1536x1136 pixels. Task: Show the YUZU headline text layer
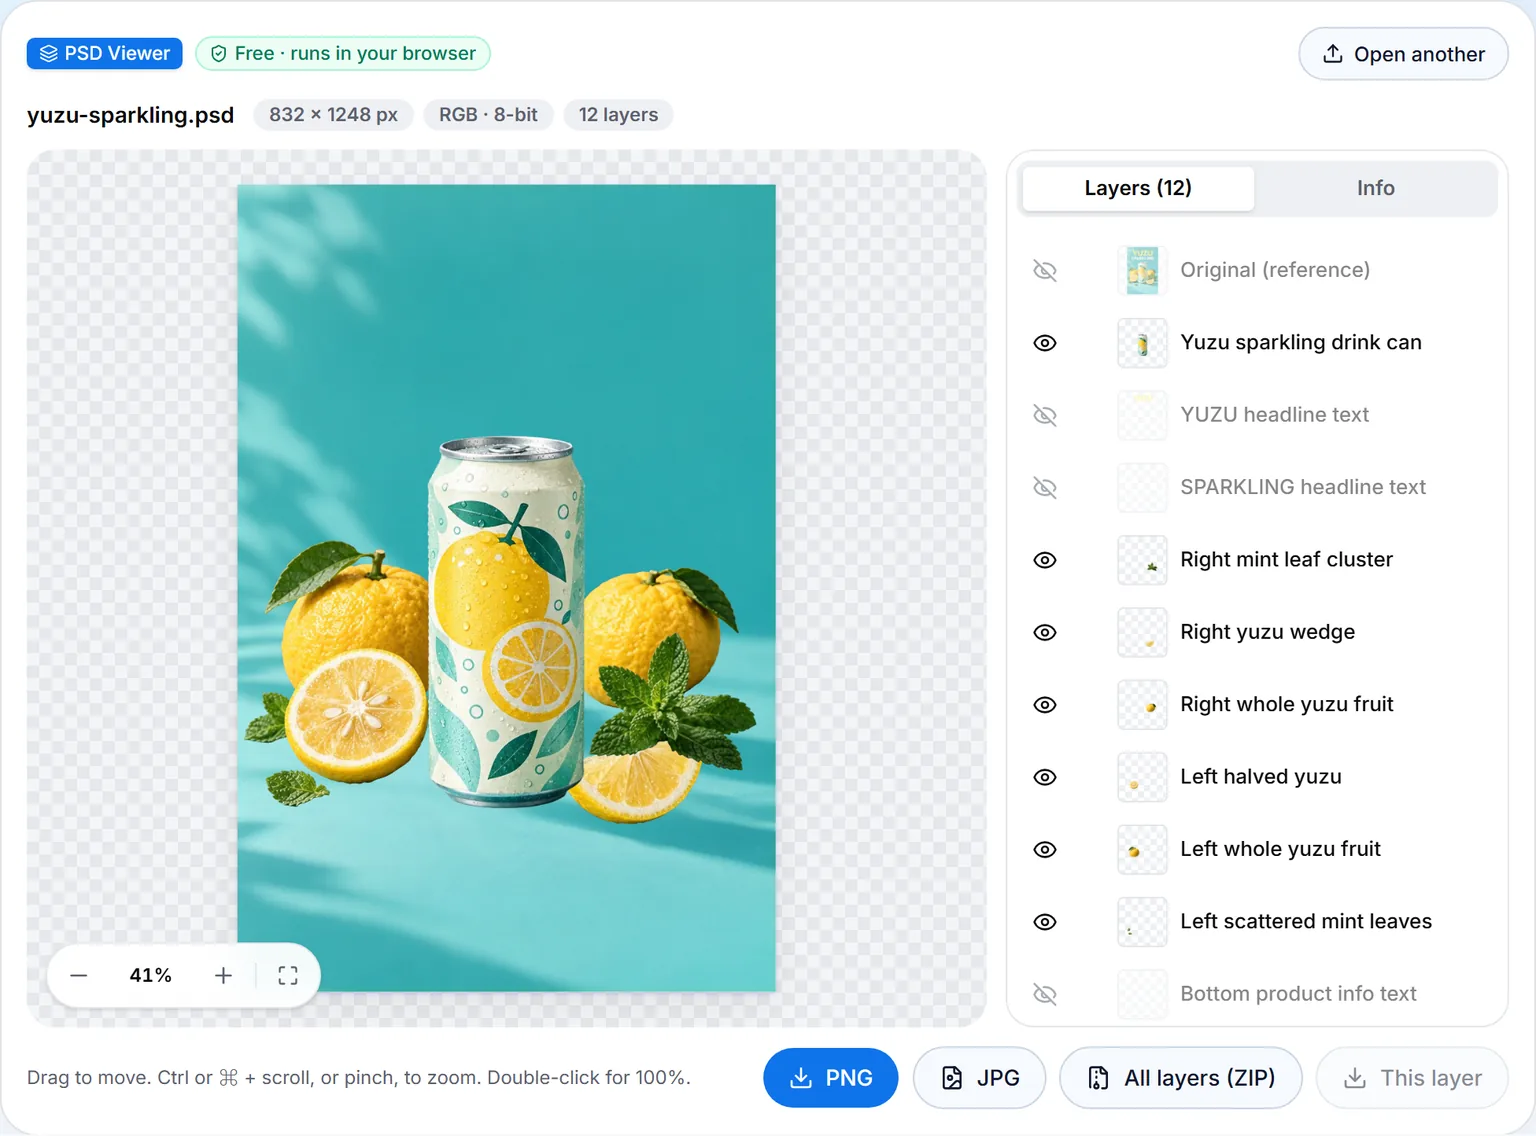[1045, 415]
